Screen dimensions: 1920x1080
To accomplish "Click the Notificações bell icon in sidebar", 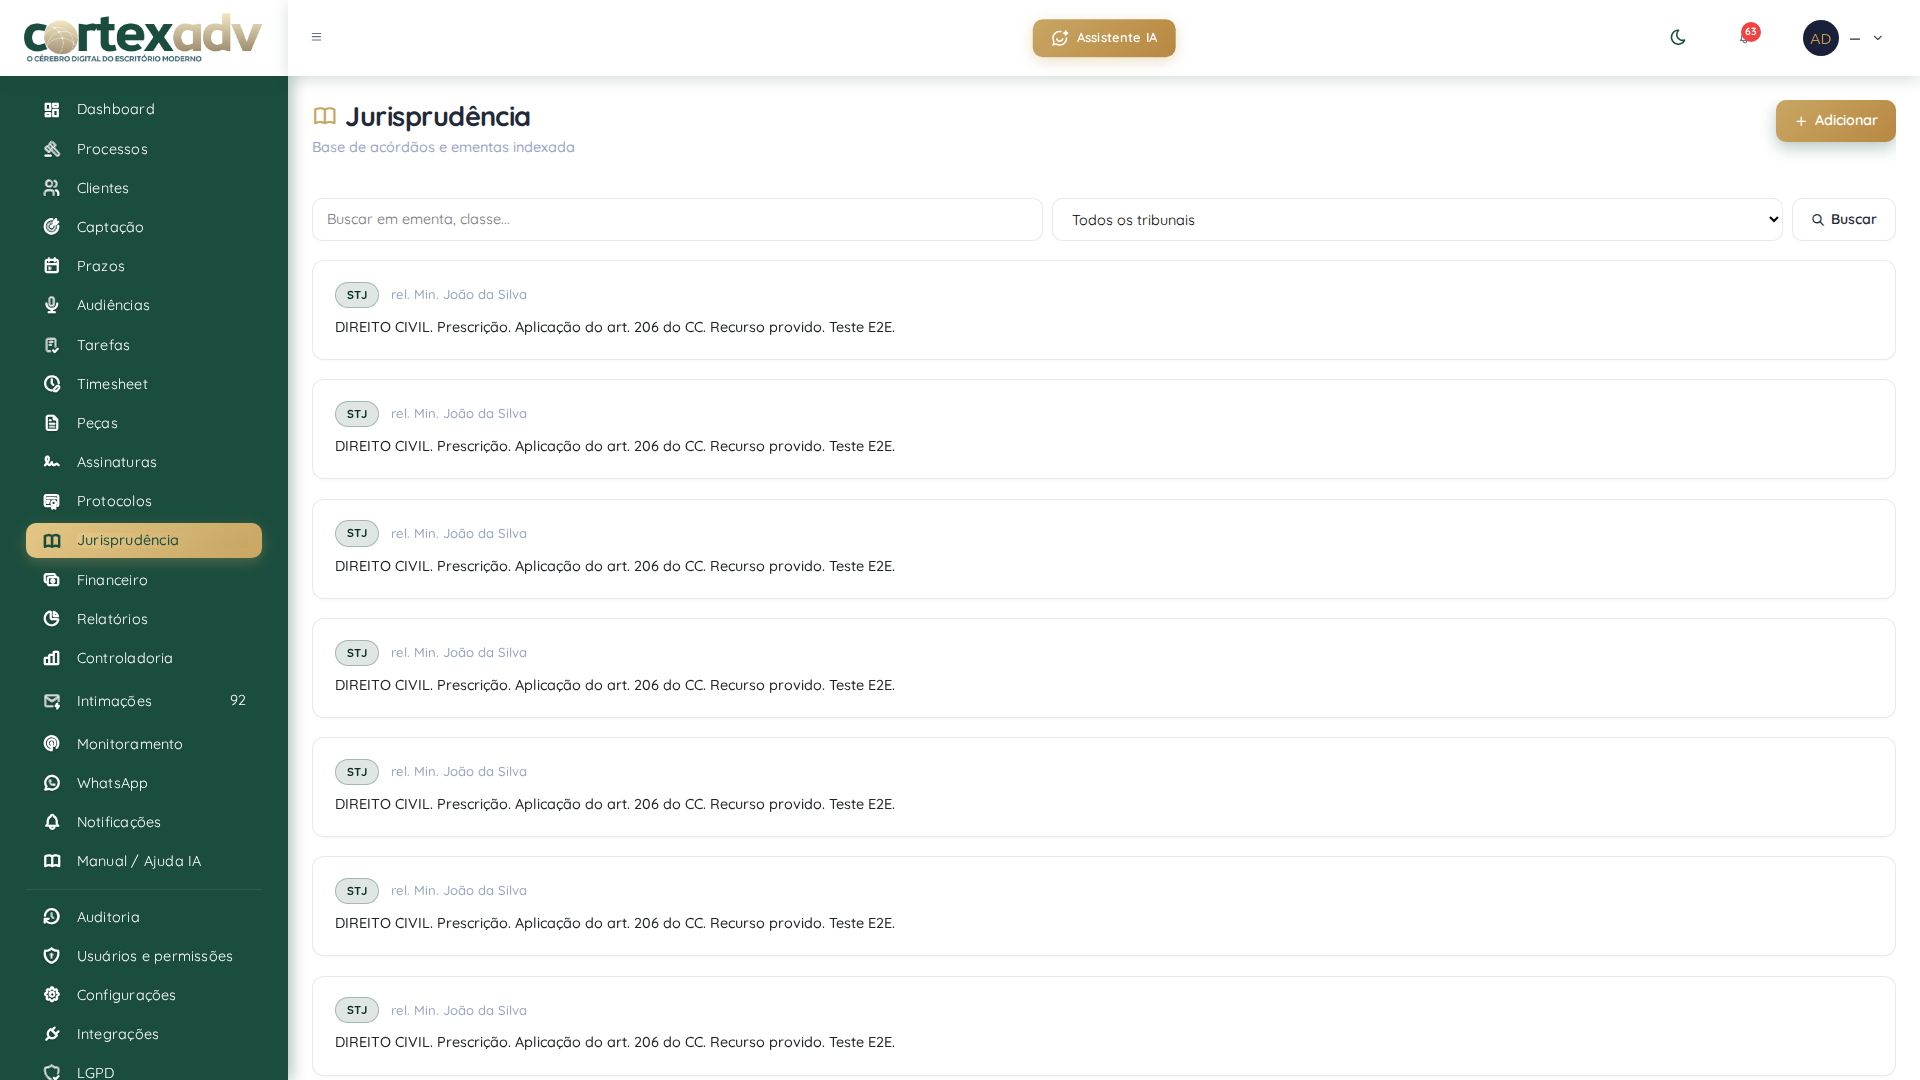I will click(x=52, y=823).
